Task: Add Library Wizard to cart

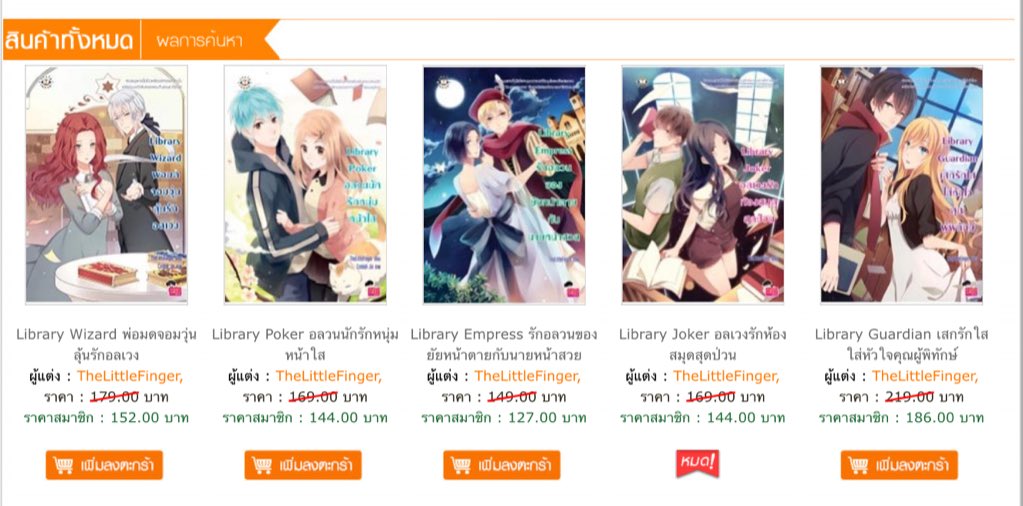Action: click(104, 465)
